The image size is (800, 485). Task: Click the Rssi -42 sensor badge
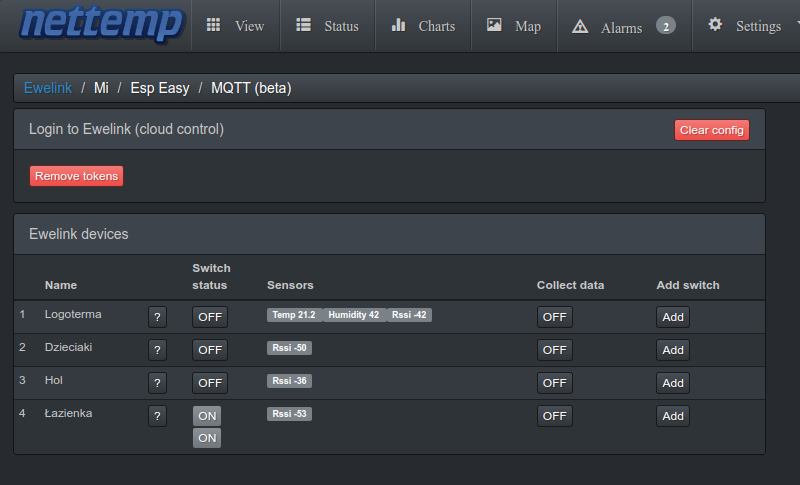[x=409, y=315]
